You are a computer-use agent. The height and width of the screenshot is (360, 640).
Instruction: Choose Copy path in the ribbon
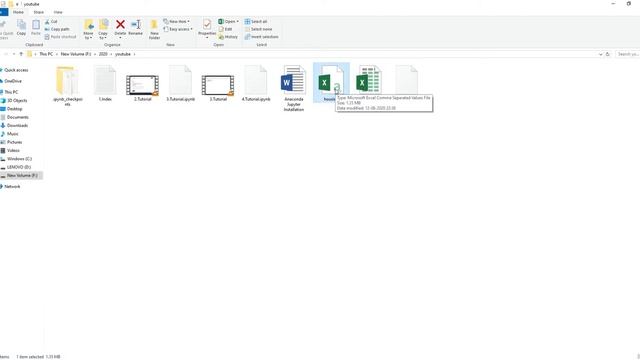(x=57, y=29)
